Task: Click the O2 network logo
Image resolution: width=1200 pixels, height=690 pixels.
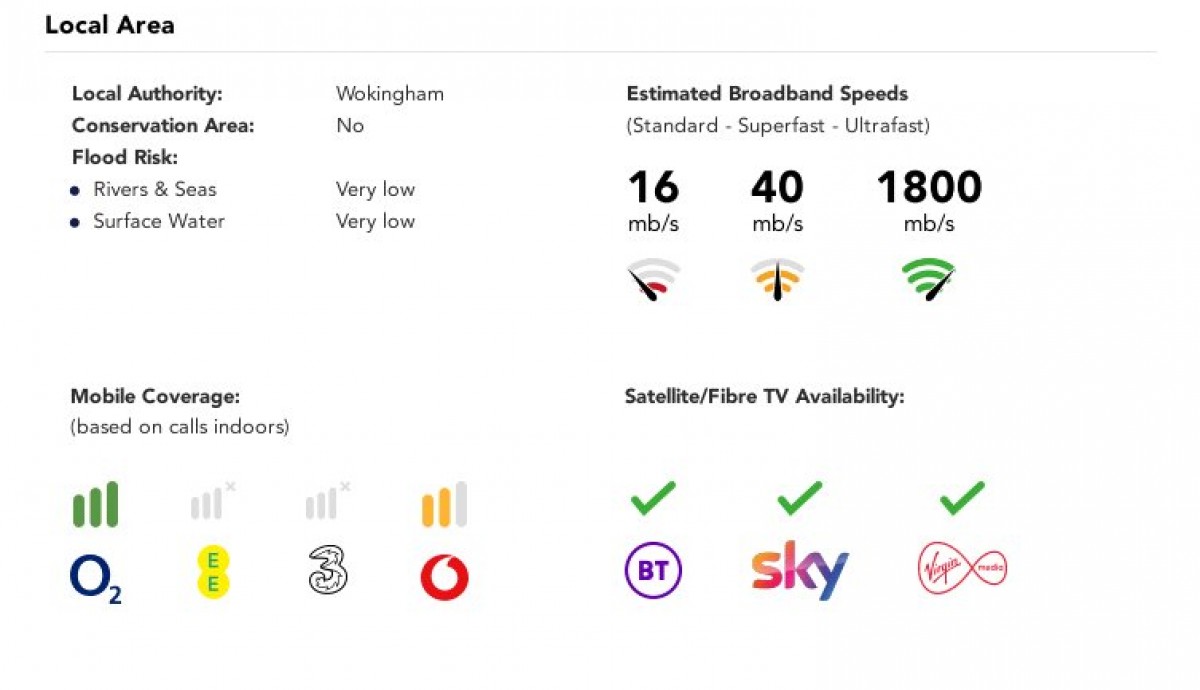Action: pyautogui.click(x=96, y=580)
